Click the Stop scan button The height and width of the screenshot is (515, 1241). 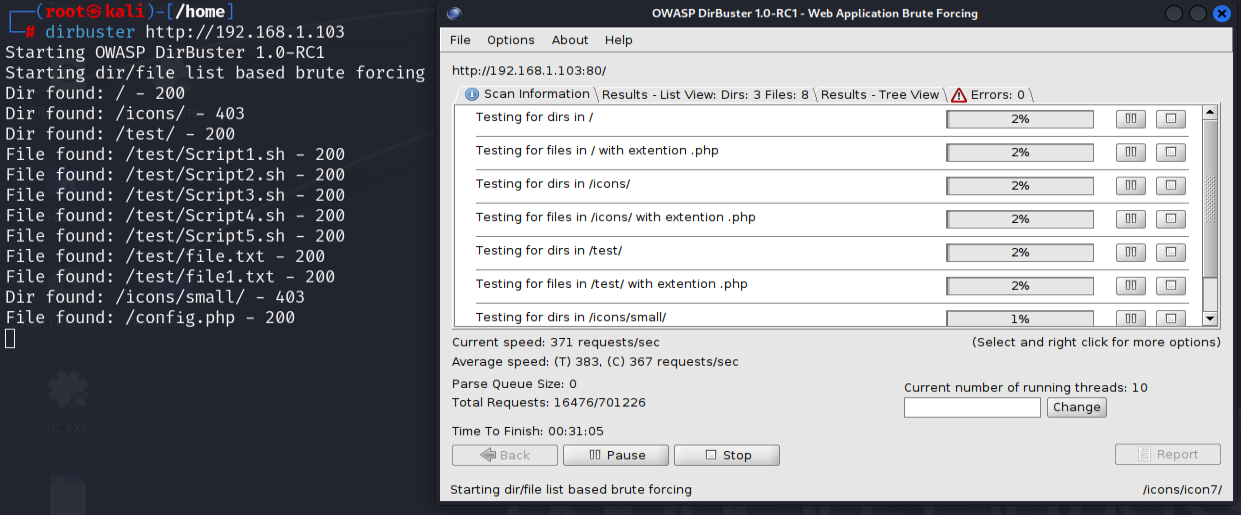[727, 455]
